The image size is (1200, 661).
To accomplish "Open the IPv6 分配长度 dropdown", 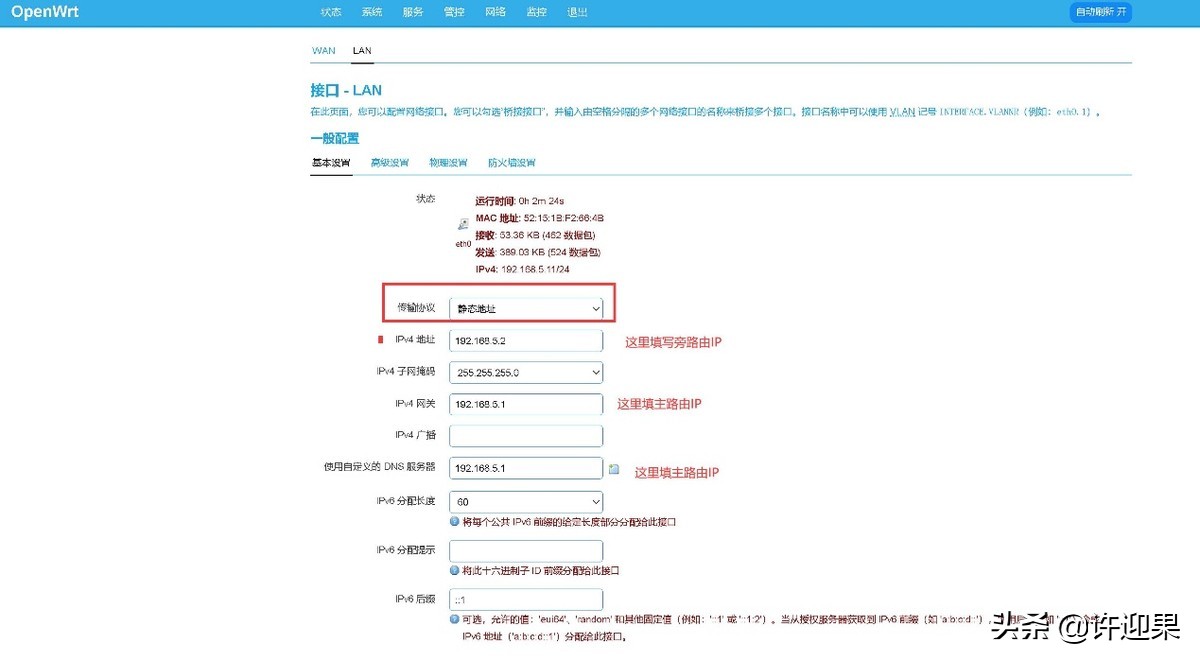I will (525, 500).
